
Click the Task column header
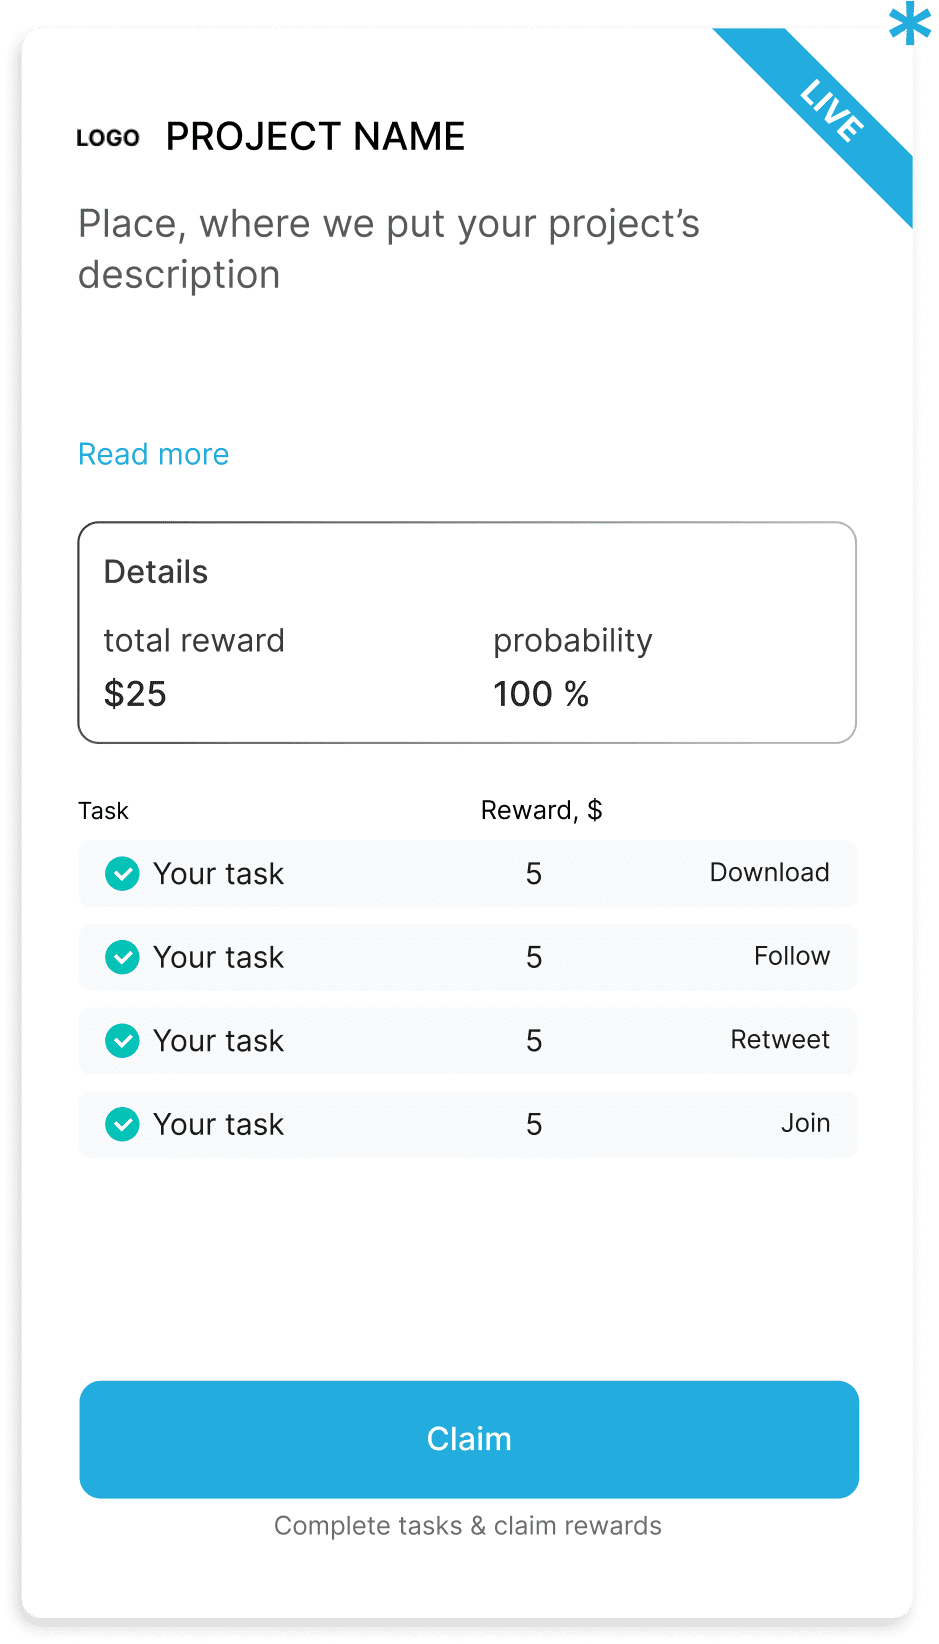(x=103, y=811)
